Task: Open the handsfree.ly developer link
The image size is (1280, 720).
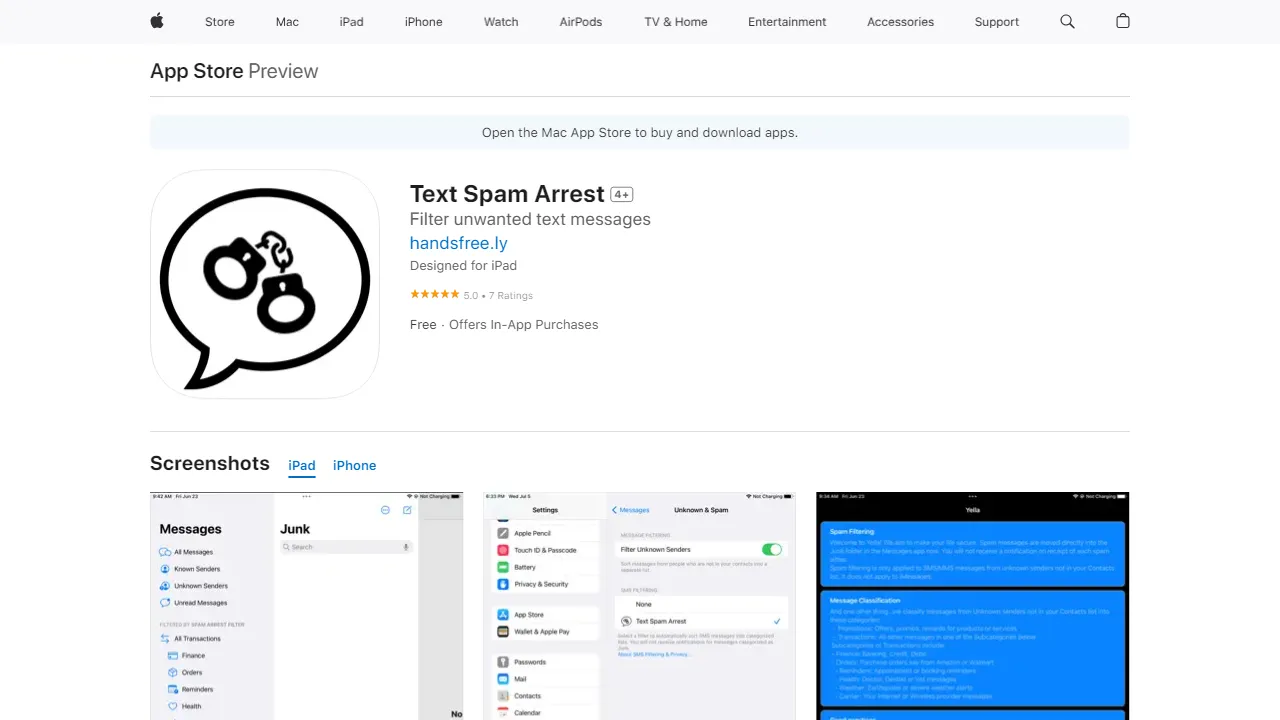Action: (459, 243)
